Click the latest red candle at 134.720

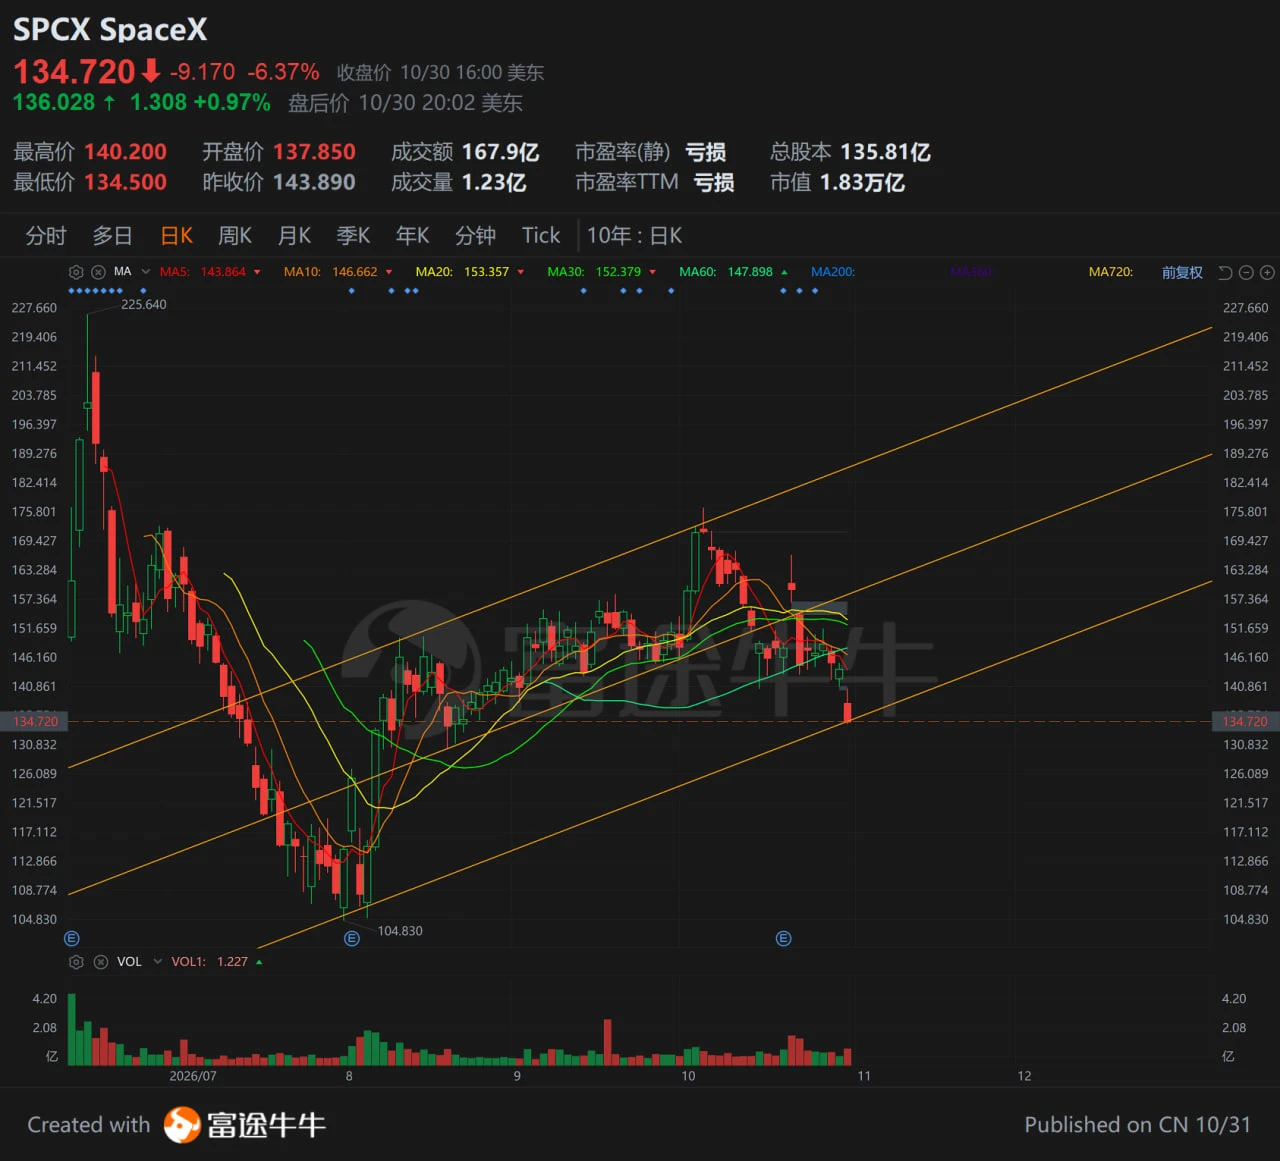(848, 712)
